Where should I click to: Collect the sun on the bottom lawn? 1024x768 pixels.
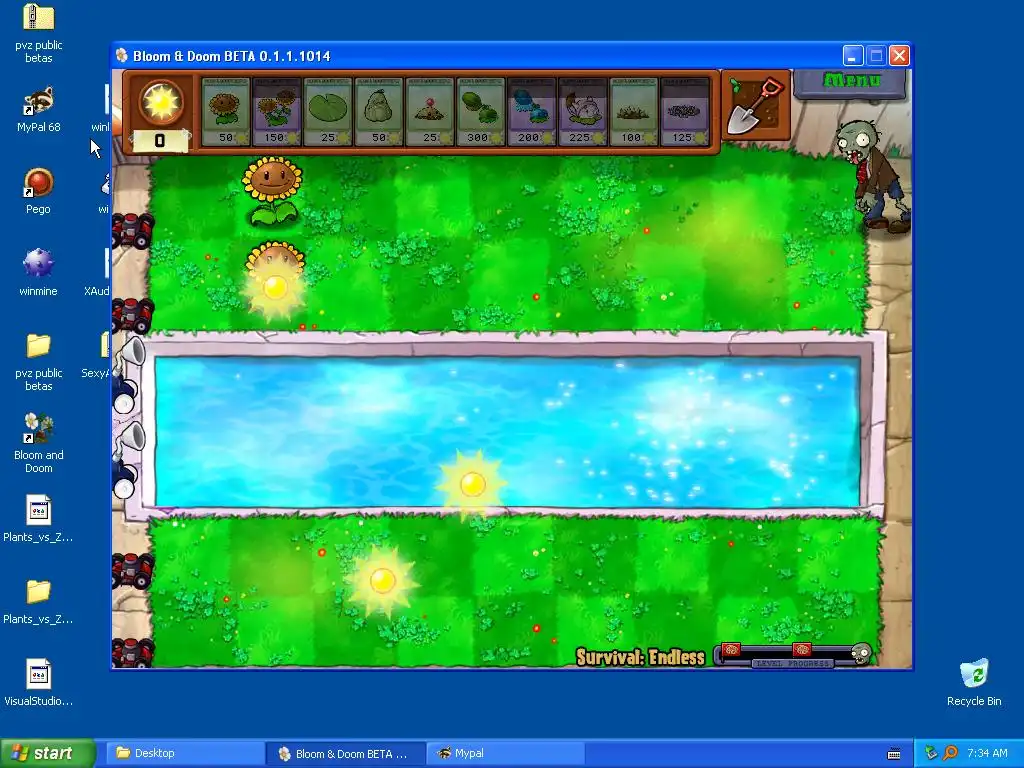[382, 581]
